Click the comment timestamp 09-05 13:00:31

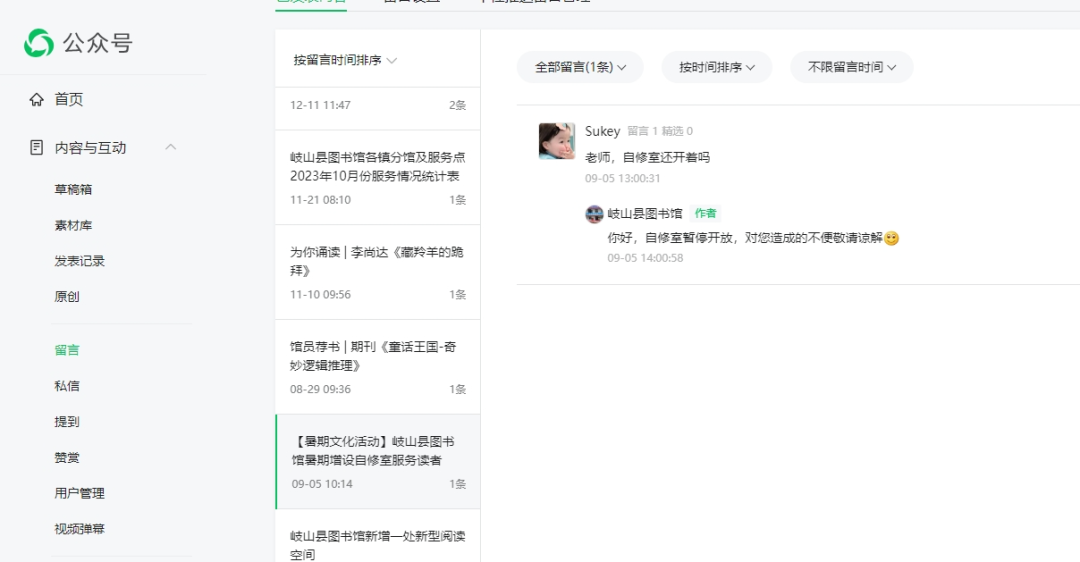[x=623, y=178]
